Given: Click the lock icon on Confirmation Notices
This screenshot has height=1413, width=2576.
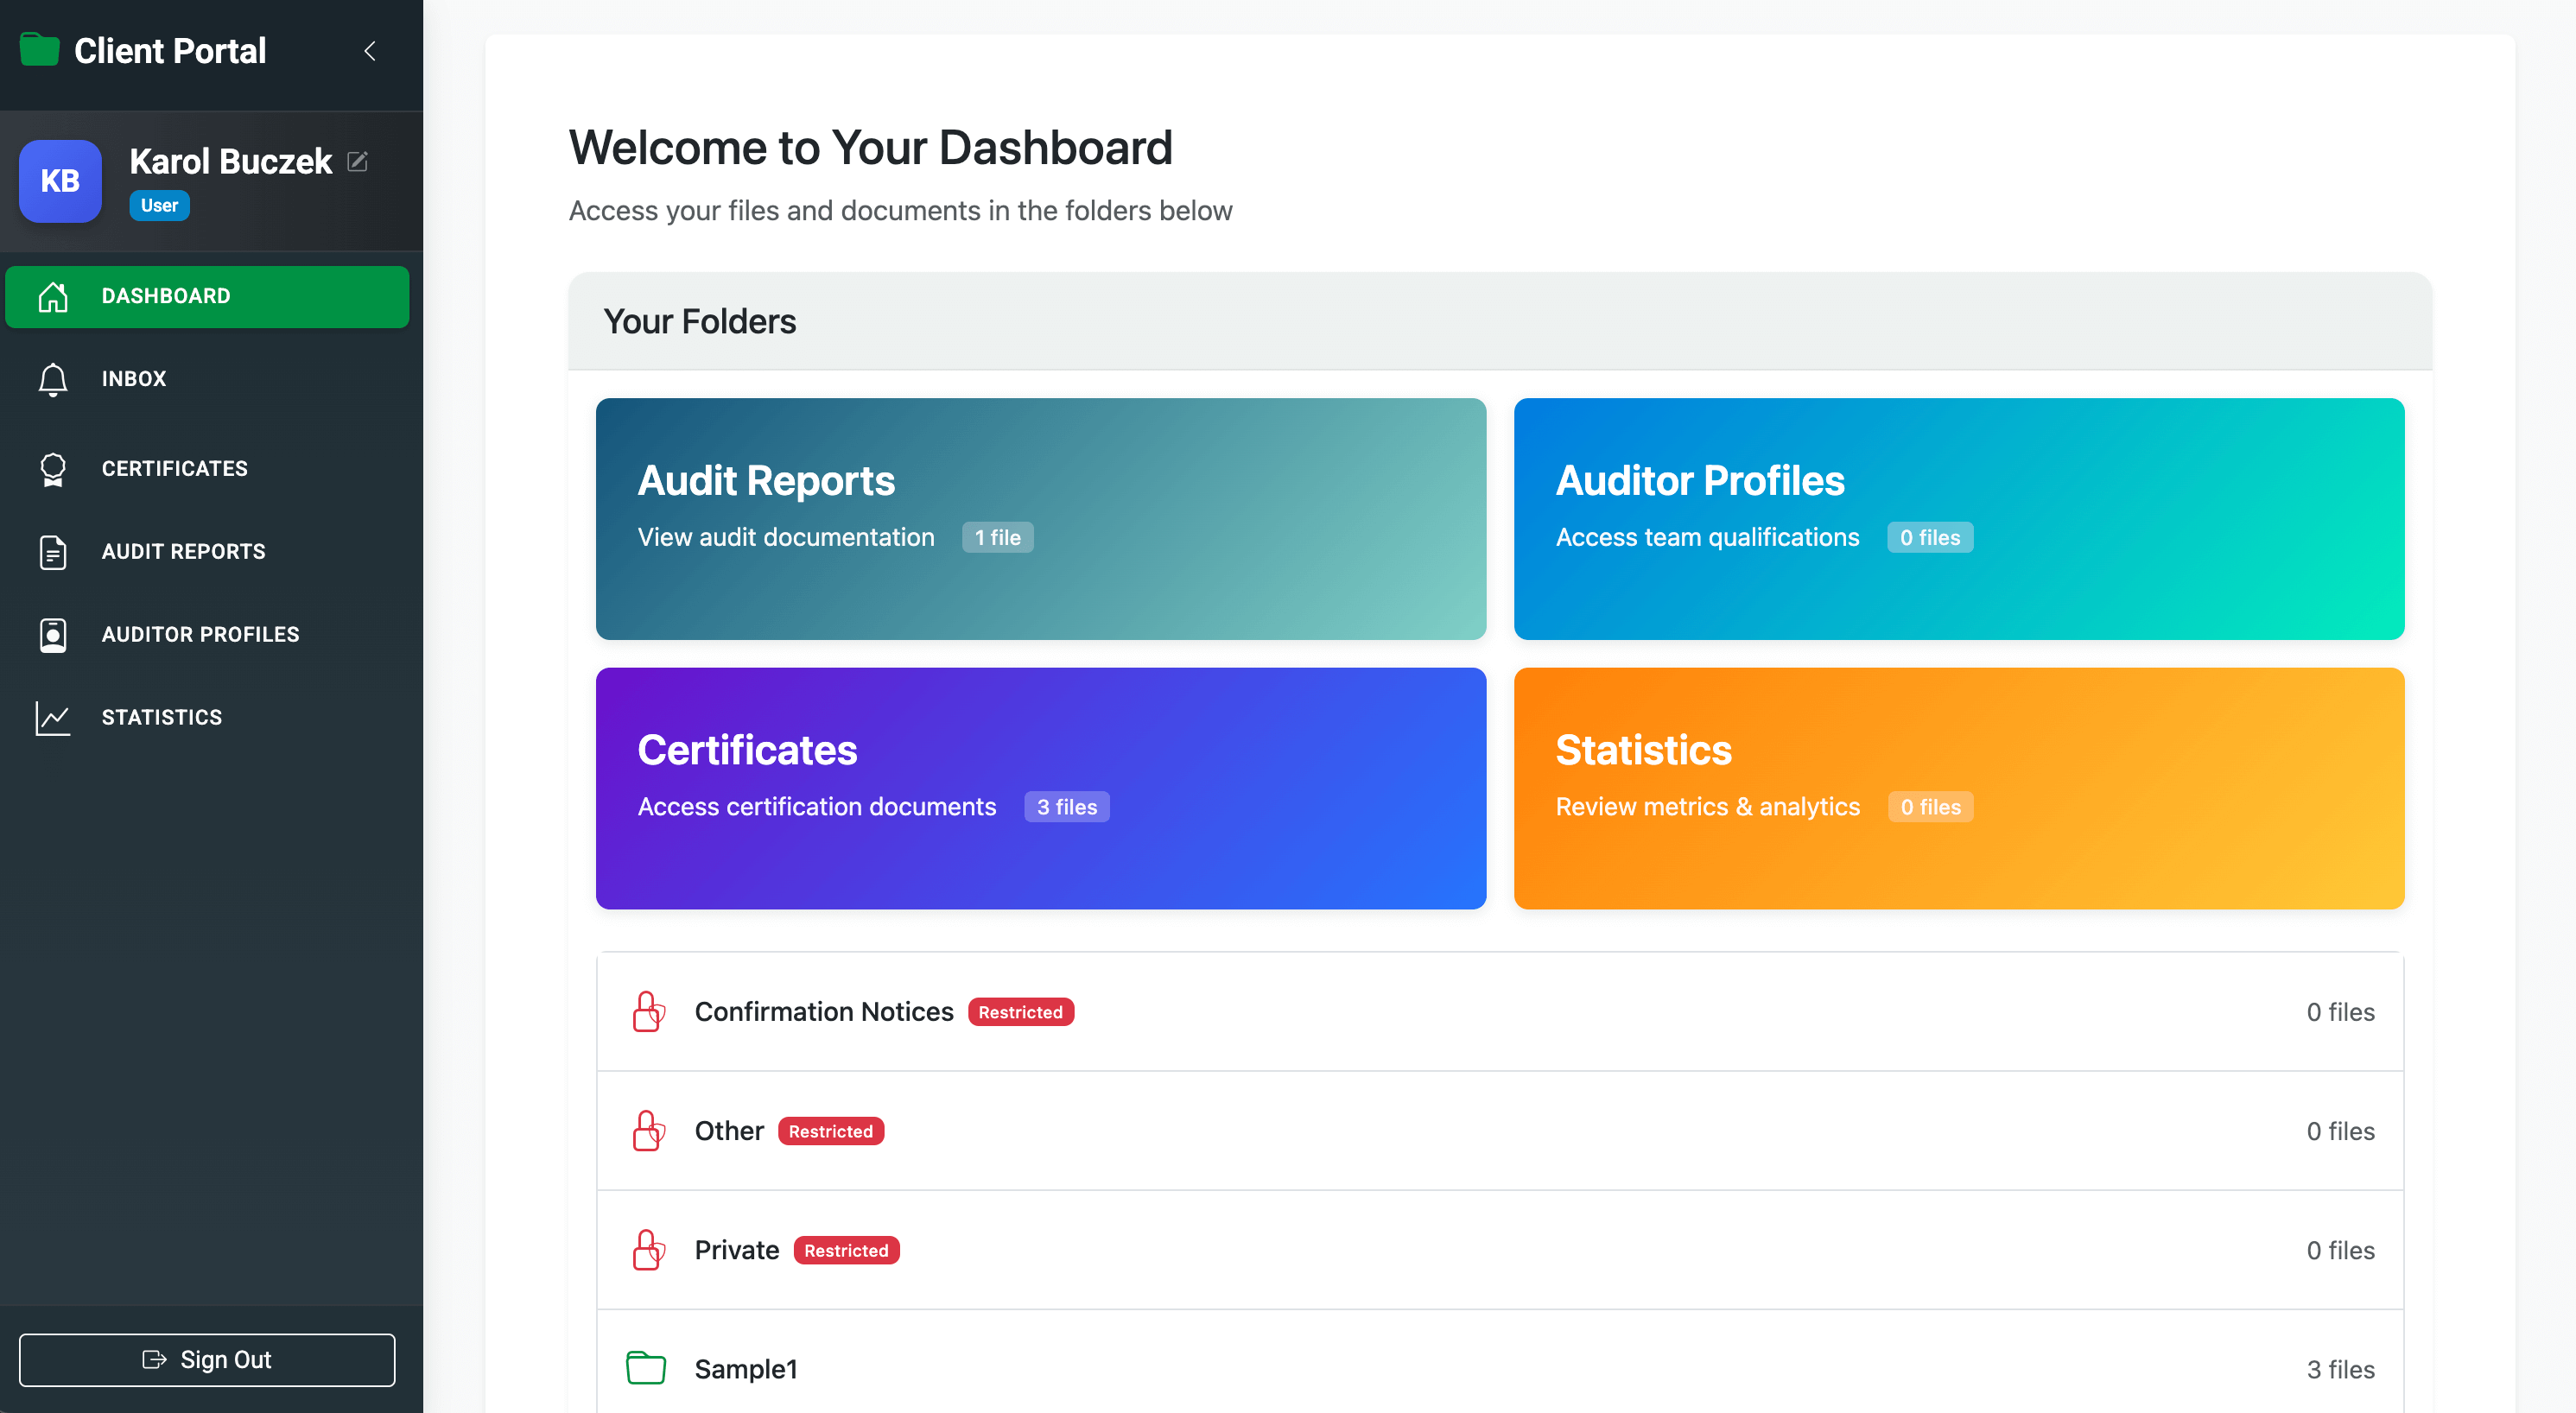Looking at the screenshot, I should pos(648,1011).
